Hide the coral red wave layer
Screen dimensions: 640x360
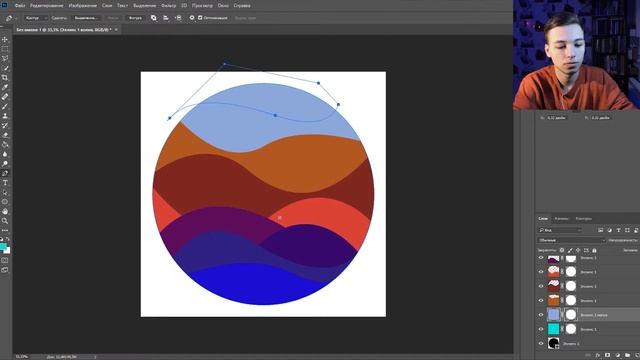541,272
